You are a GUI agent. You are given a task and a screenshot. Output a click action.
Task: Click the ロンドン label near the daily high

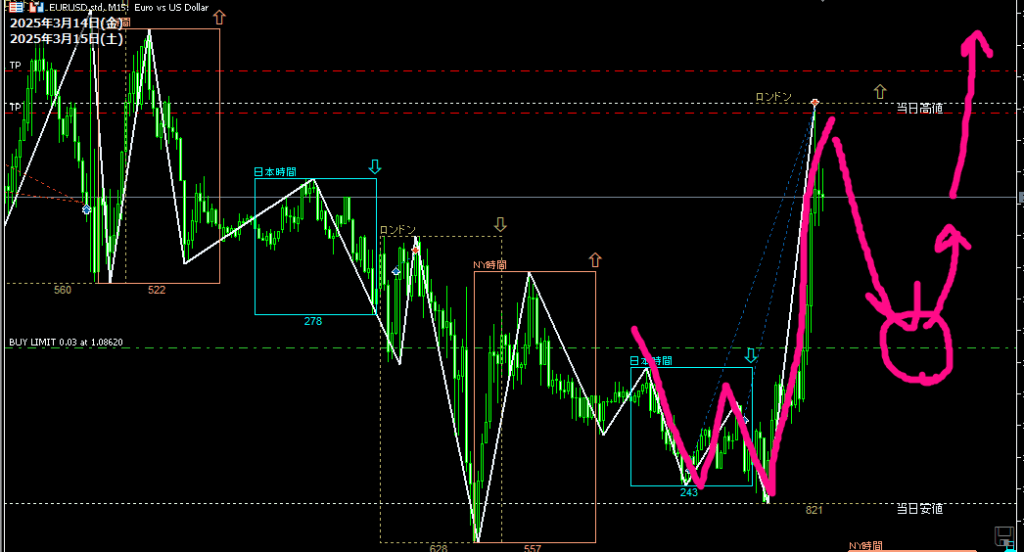click(773, 97)
